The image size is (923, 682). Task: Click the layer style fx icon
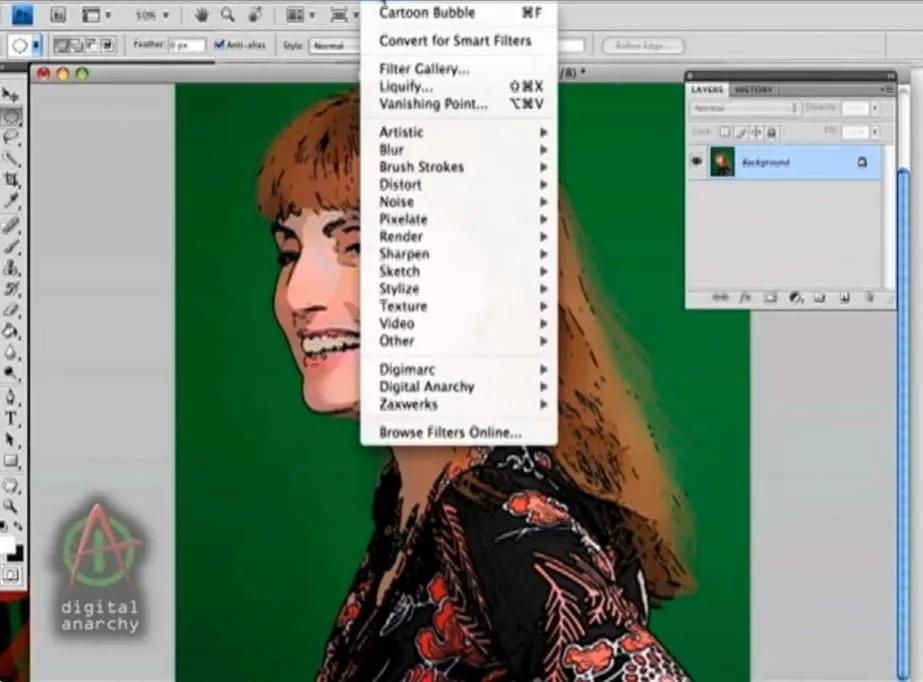[x=745, y=297]
